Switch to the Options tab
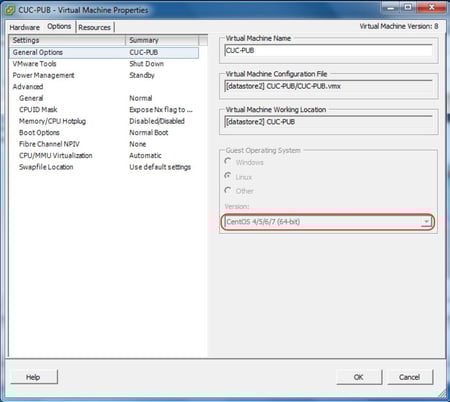450x402 pixels. tap(59, 26)
